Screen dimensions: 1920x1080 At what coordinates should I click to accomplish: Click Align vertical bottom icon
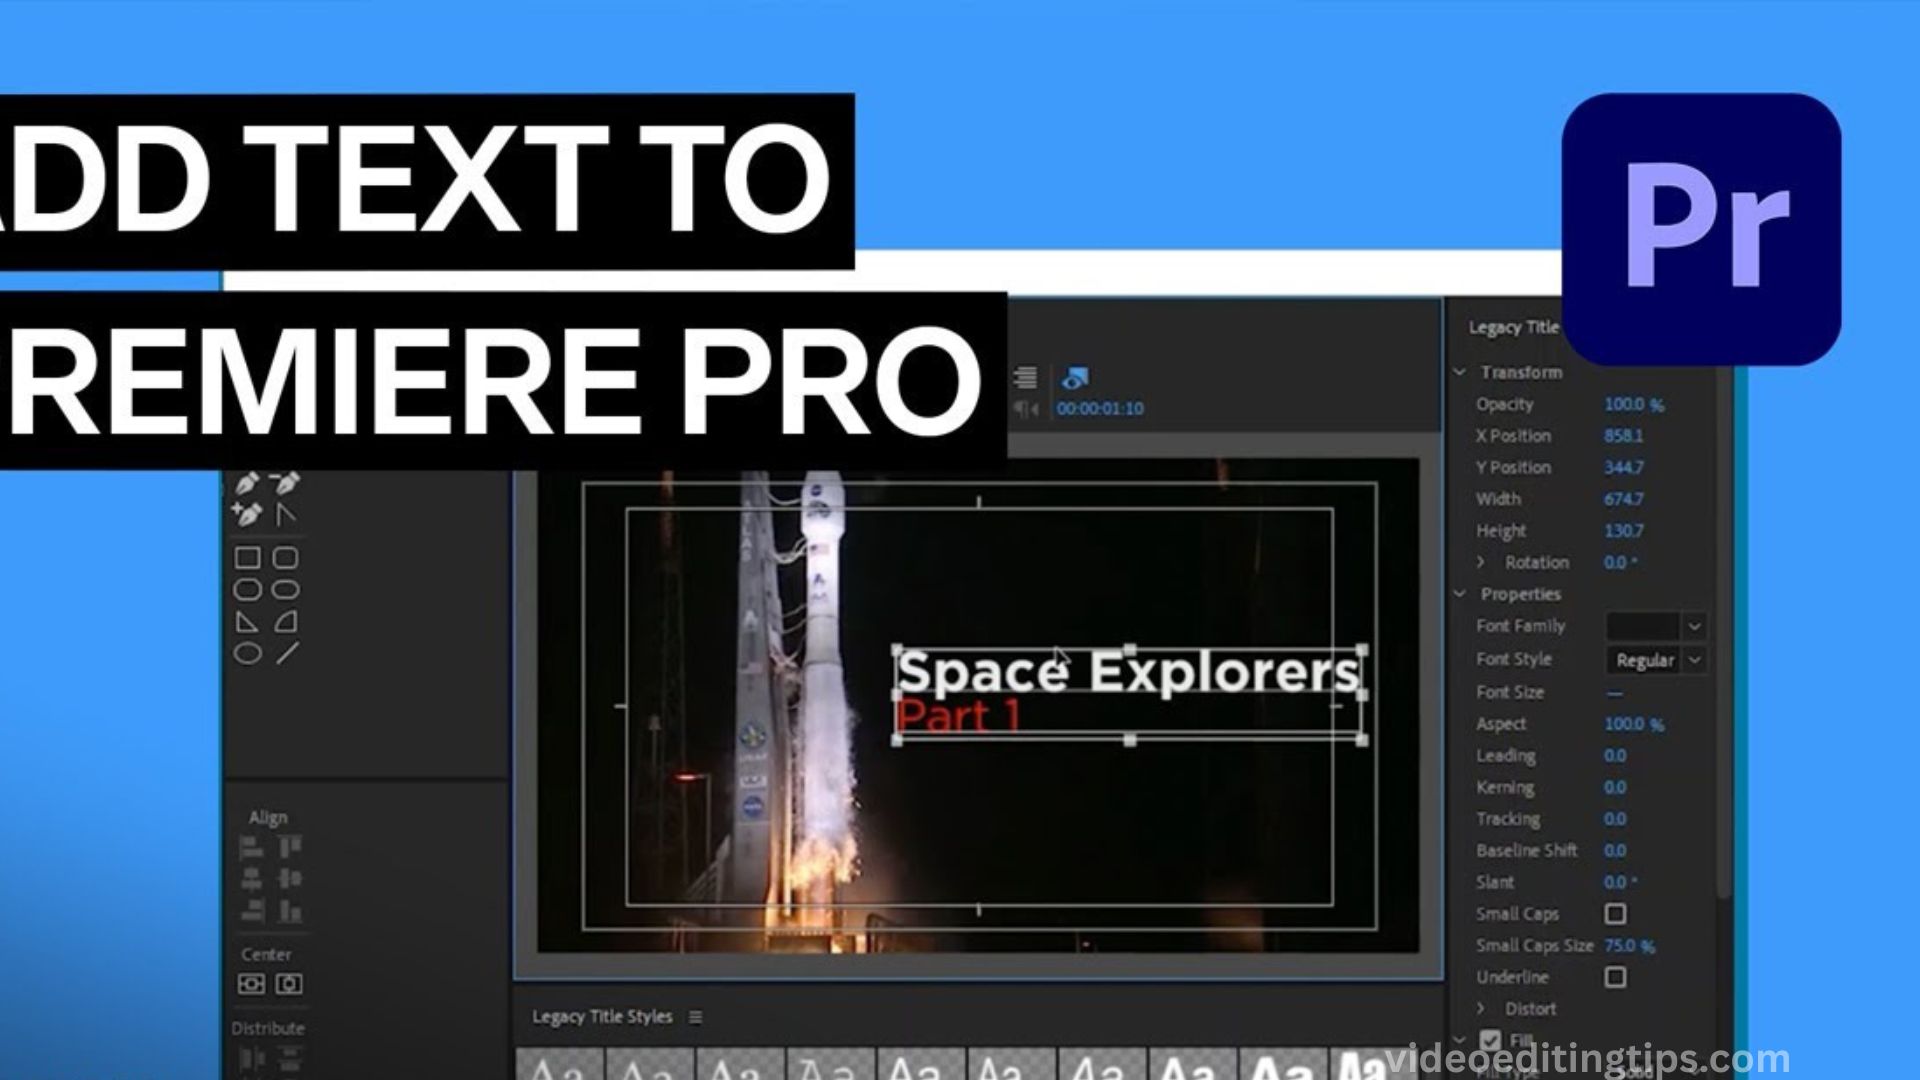coord(290,911)
